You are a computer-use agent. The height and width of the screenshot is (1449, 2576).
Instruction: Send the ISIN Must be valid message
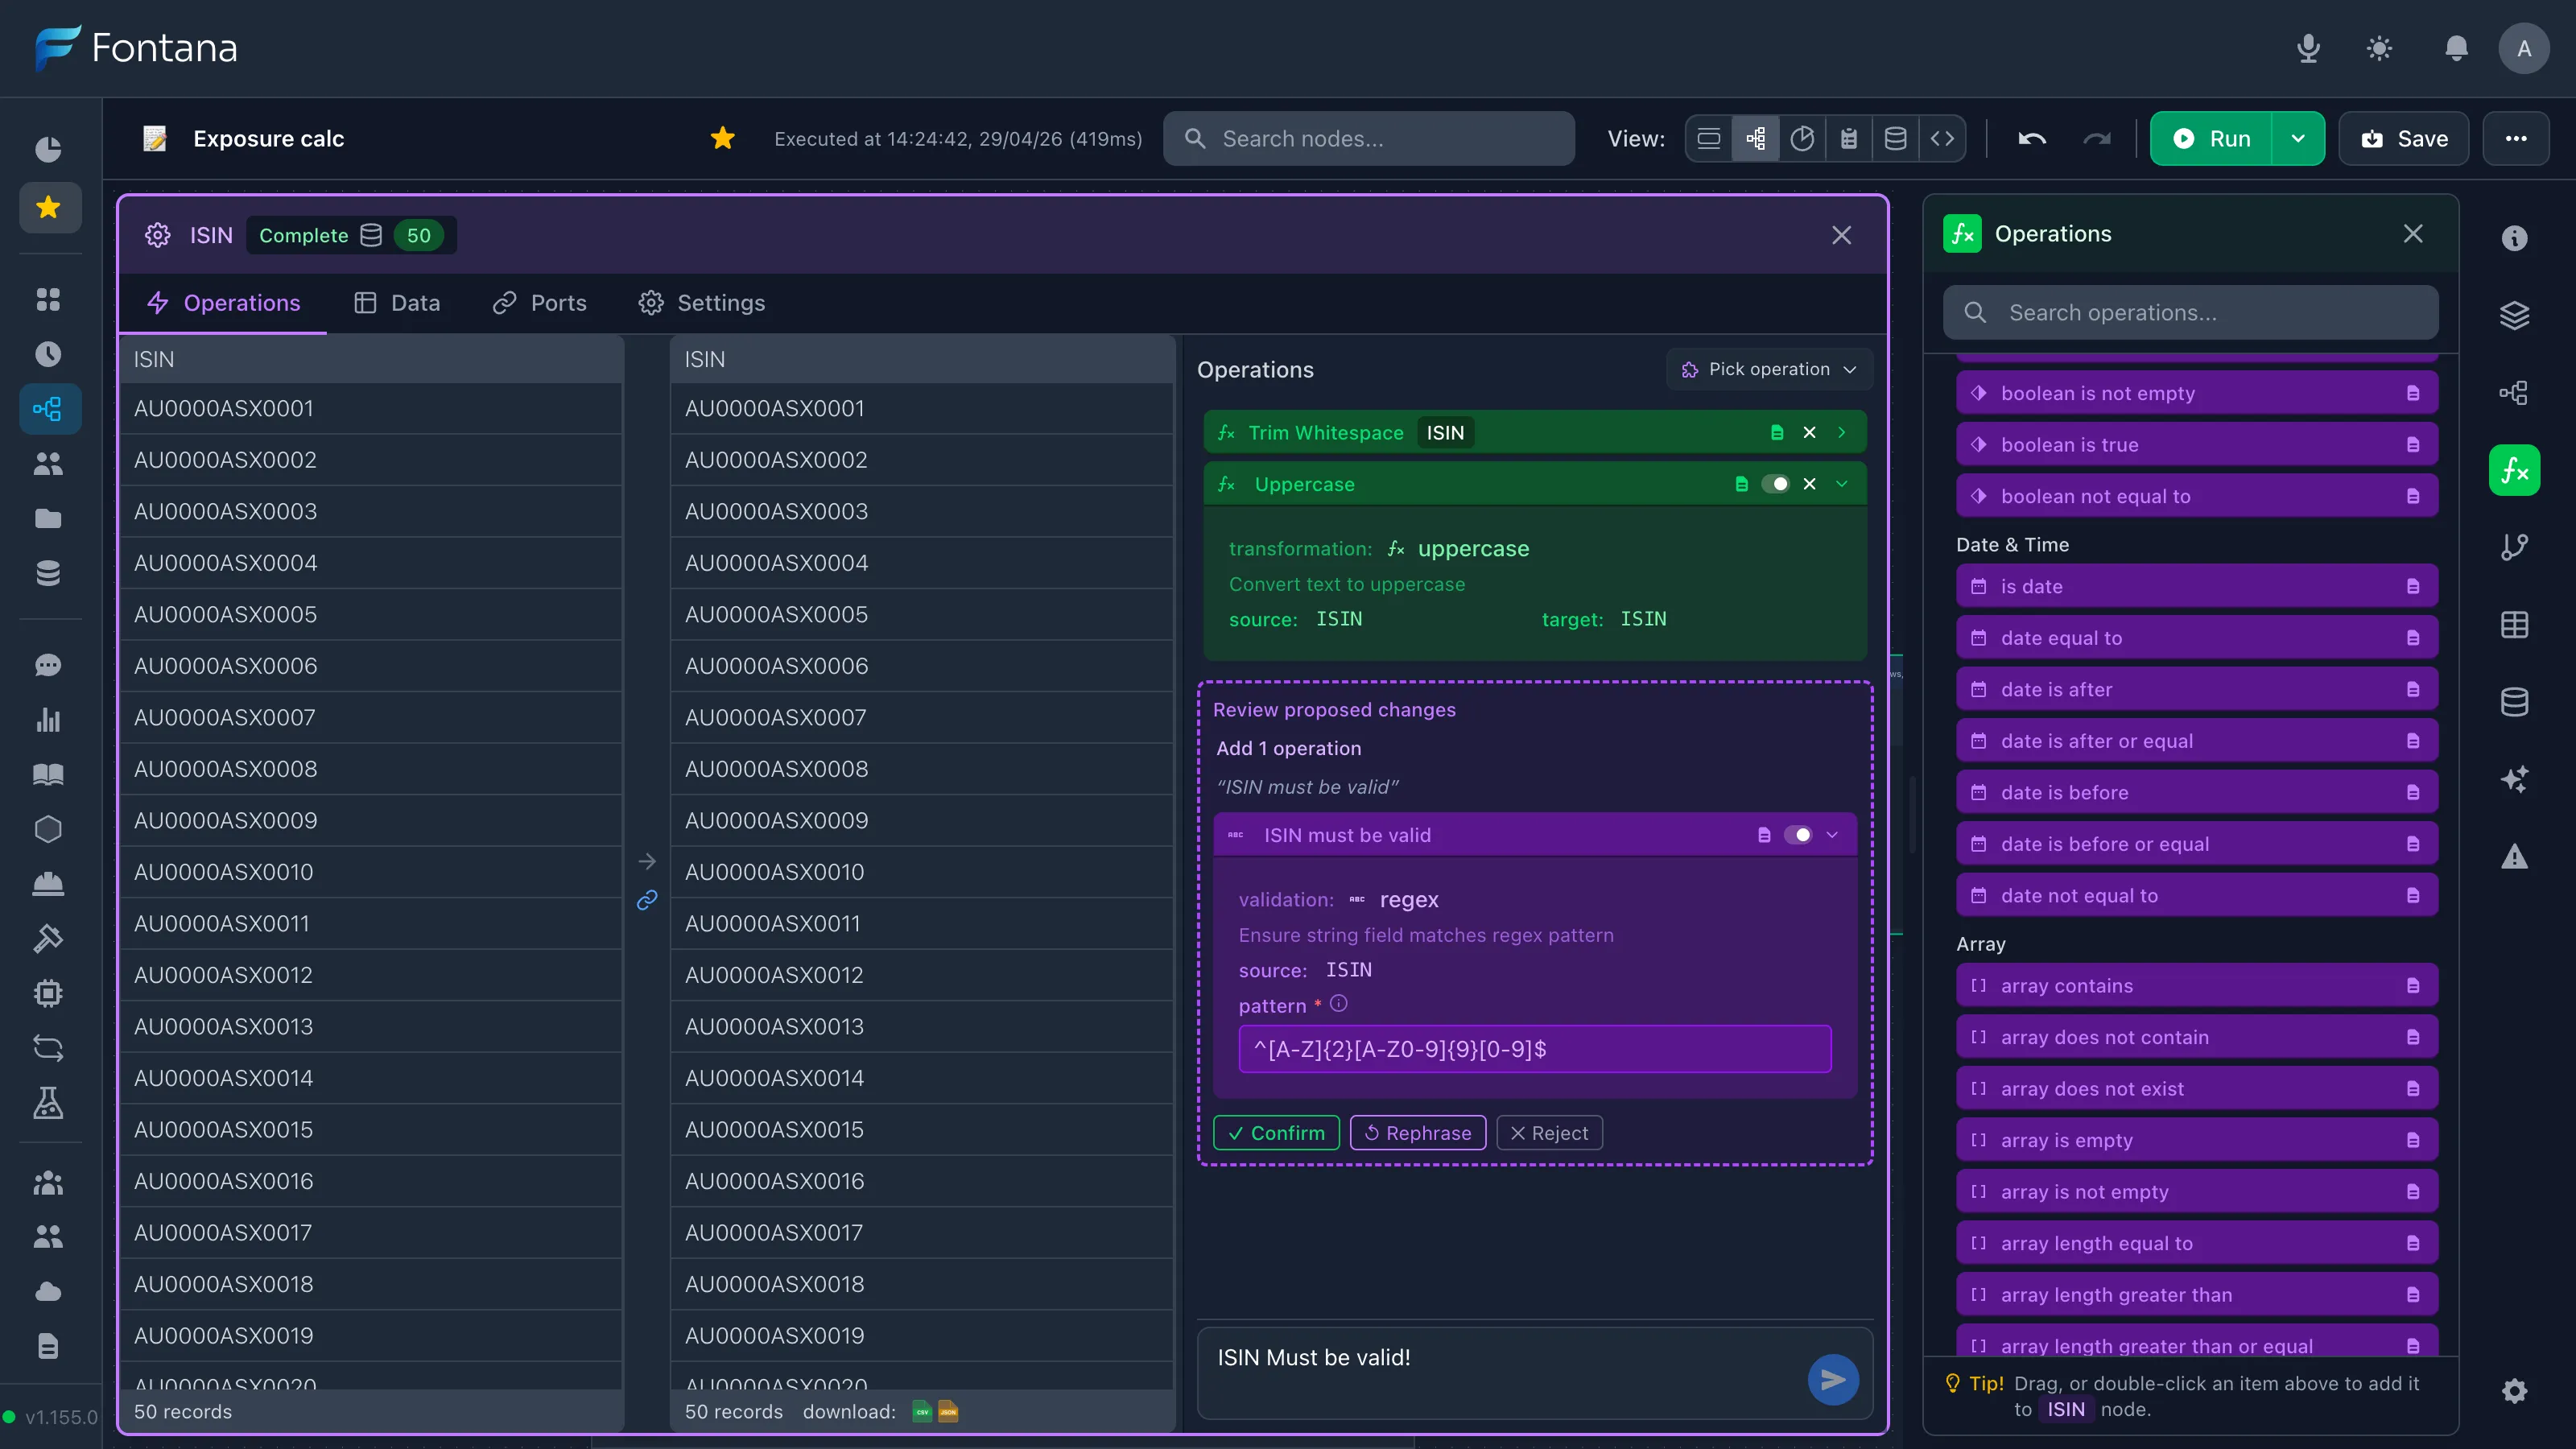(x=1833, y=1380)
